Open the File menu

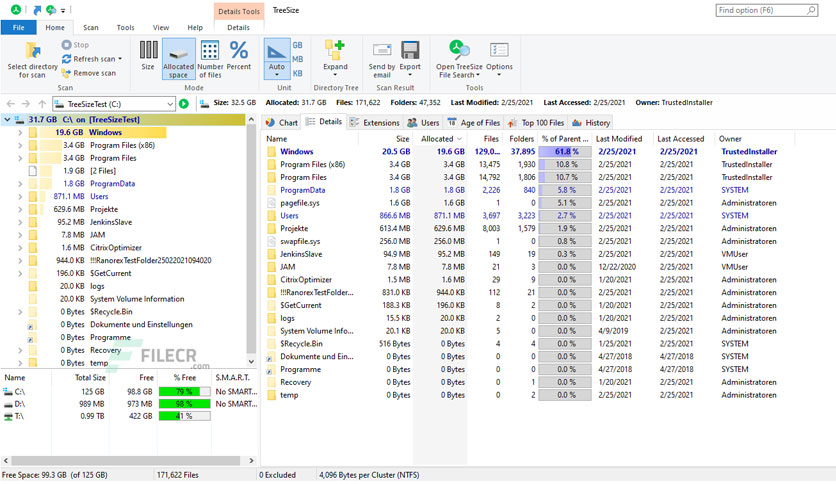[x=19, y=28]
